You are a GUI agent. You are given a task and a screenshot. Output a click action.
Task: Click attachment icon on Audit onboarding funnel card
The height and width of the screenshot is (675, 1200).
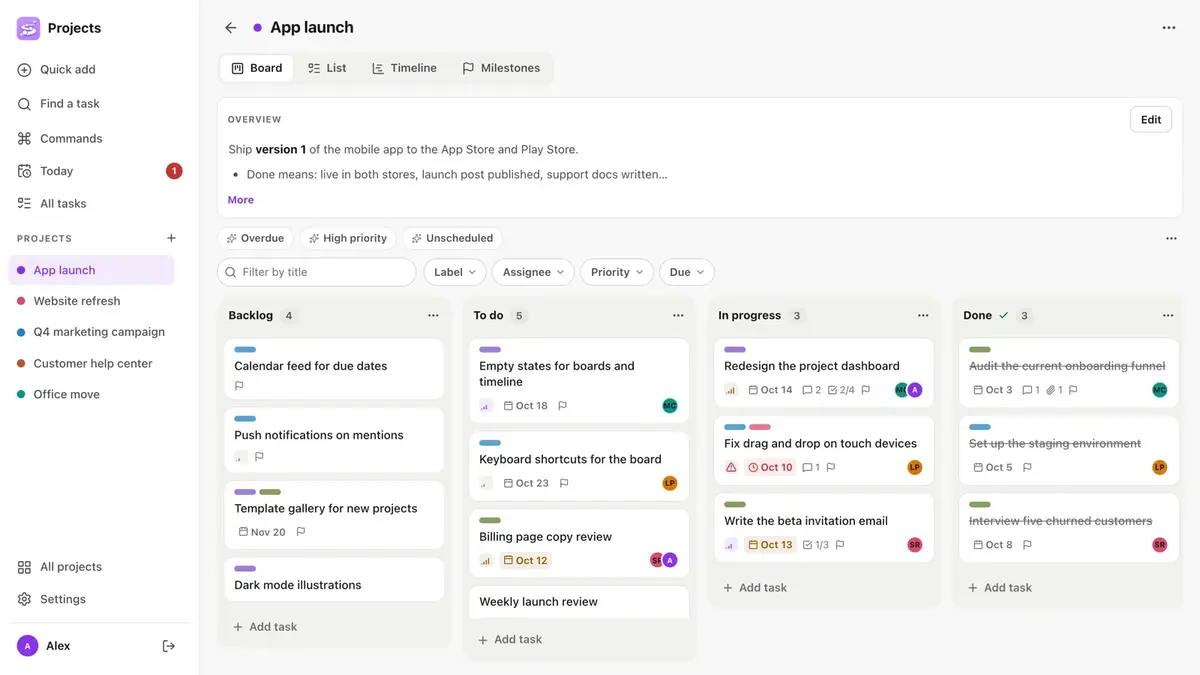1054,390
